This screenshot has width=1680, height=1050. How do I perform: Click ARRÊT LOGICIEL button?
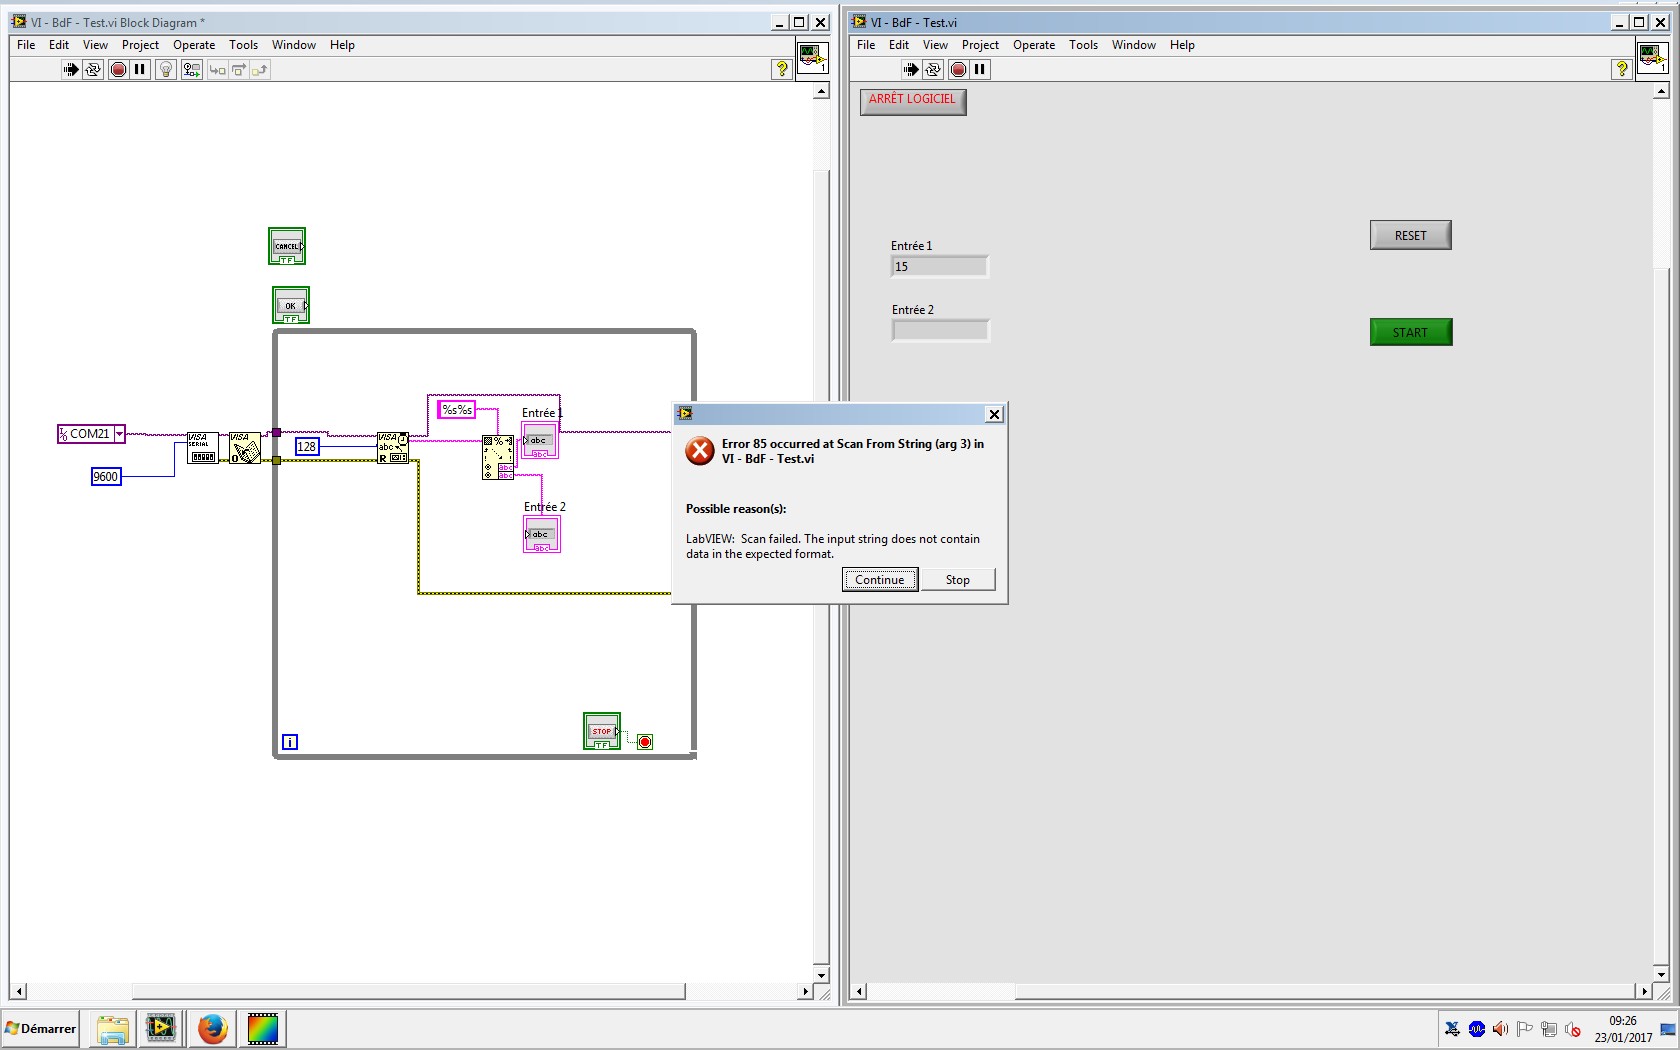tap(912, 100)
